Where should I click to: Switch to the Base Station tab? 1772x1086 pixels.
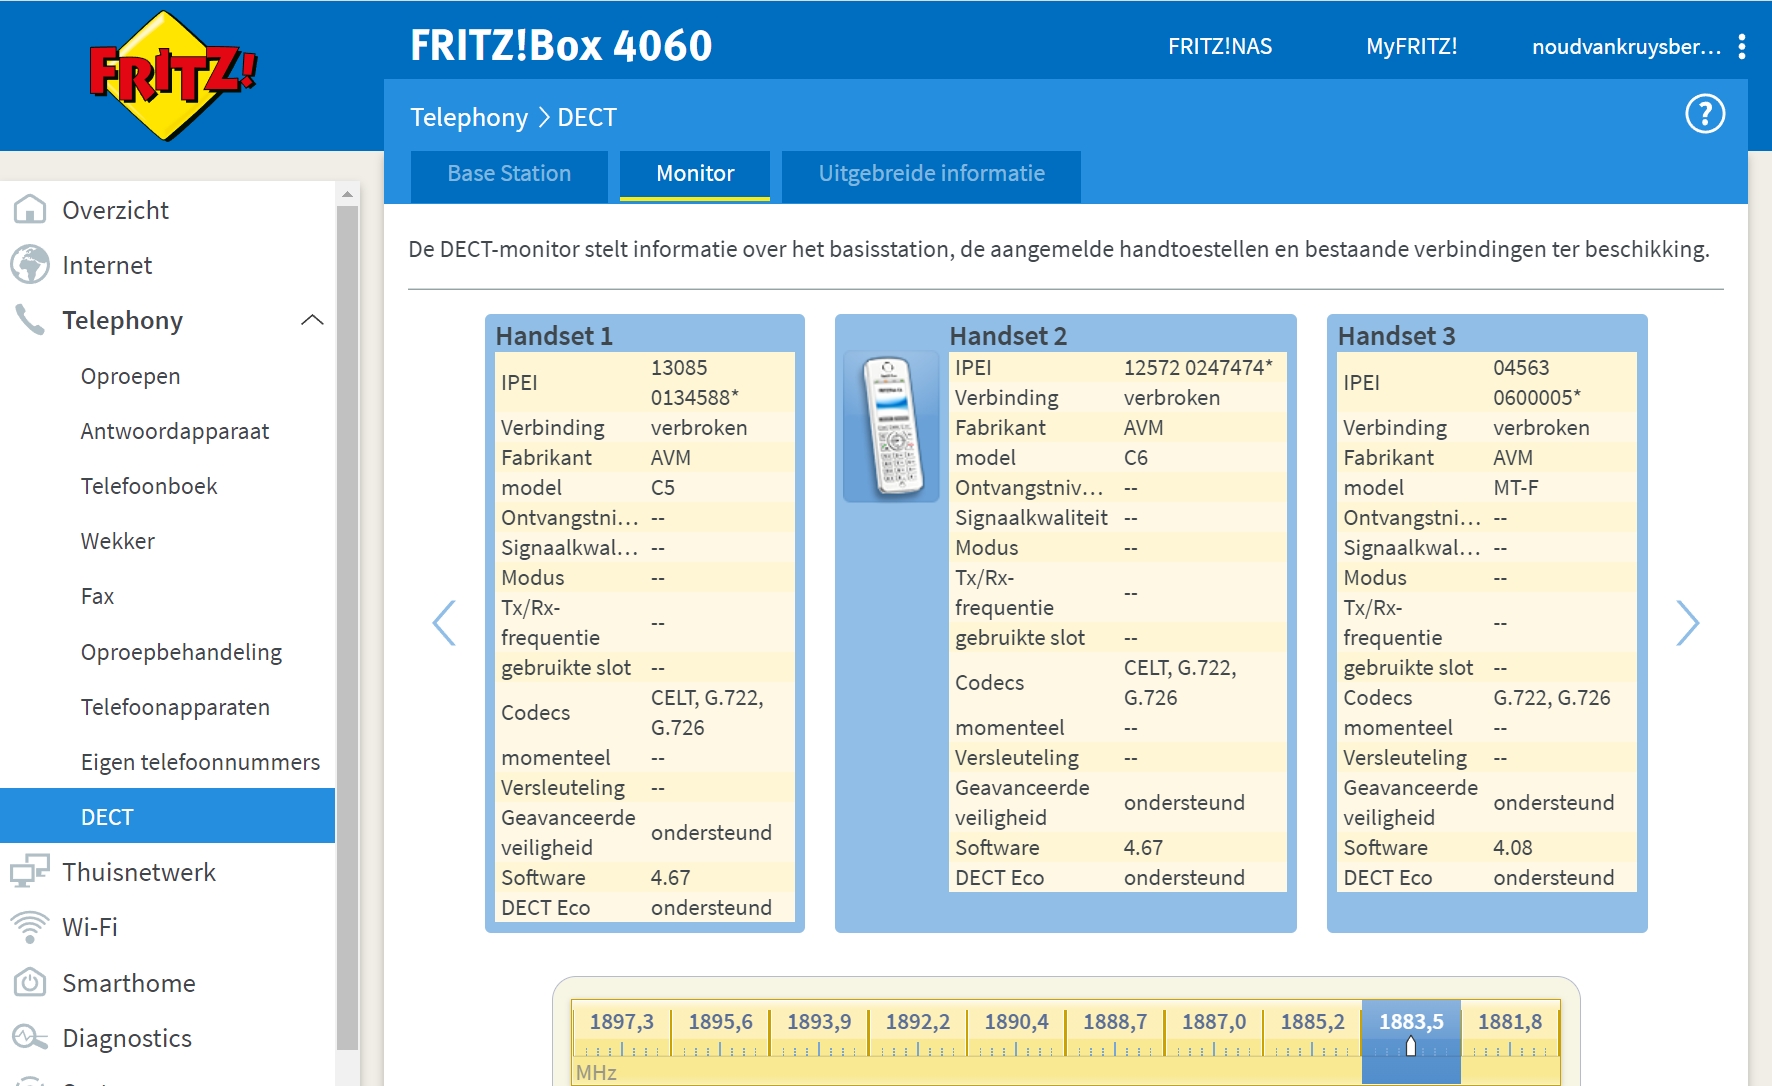click(x=509, y=174)
